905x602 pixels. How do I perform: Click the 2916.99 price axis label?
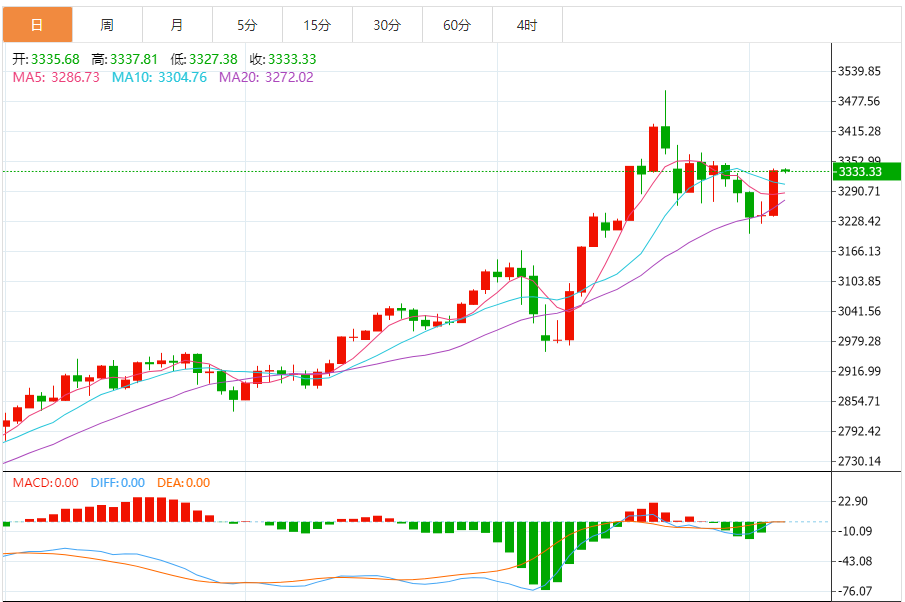point(859,371)
